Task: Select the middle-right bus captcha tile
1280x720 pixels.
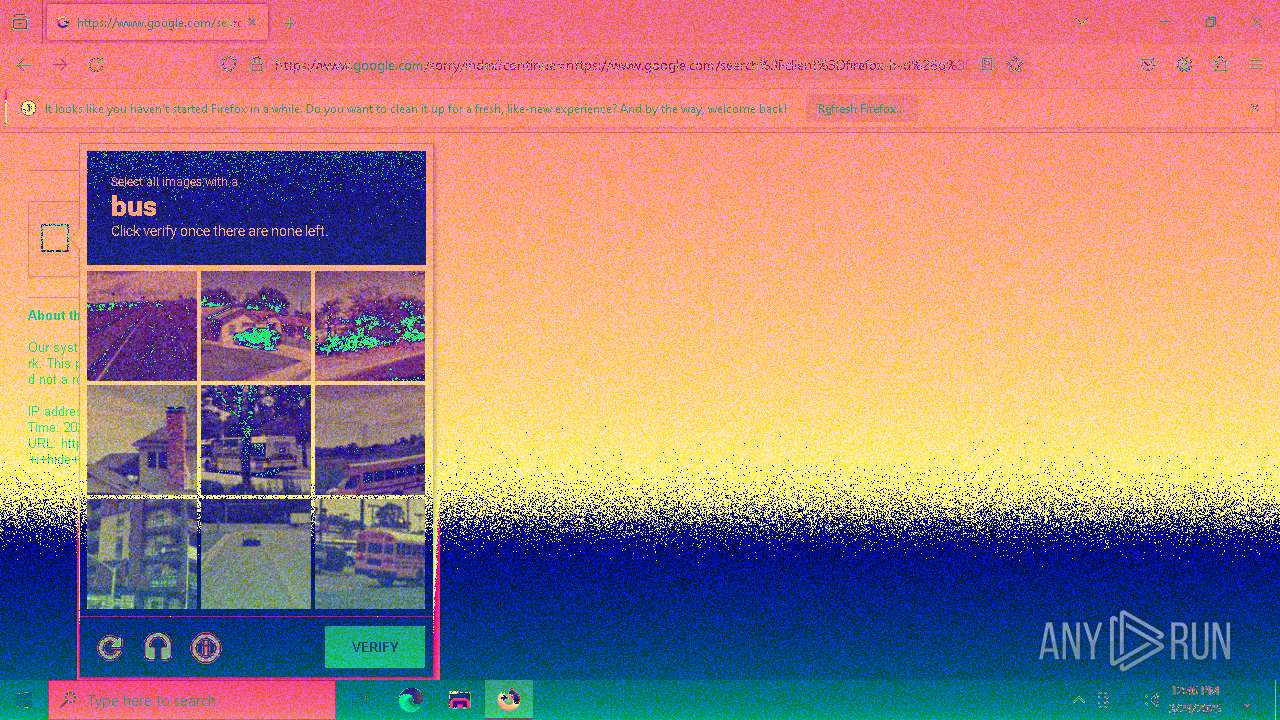Action: pos(370,440)
